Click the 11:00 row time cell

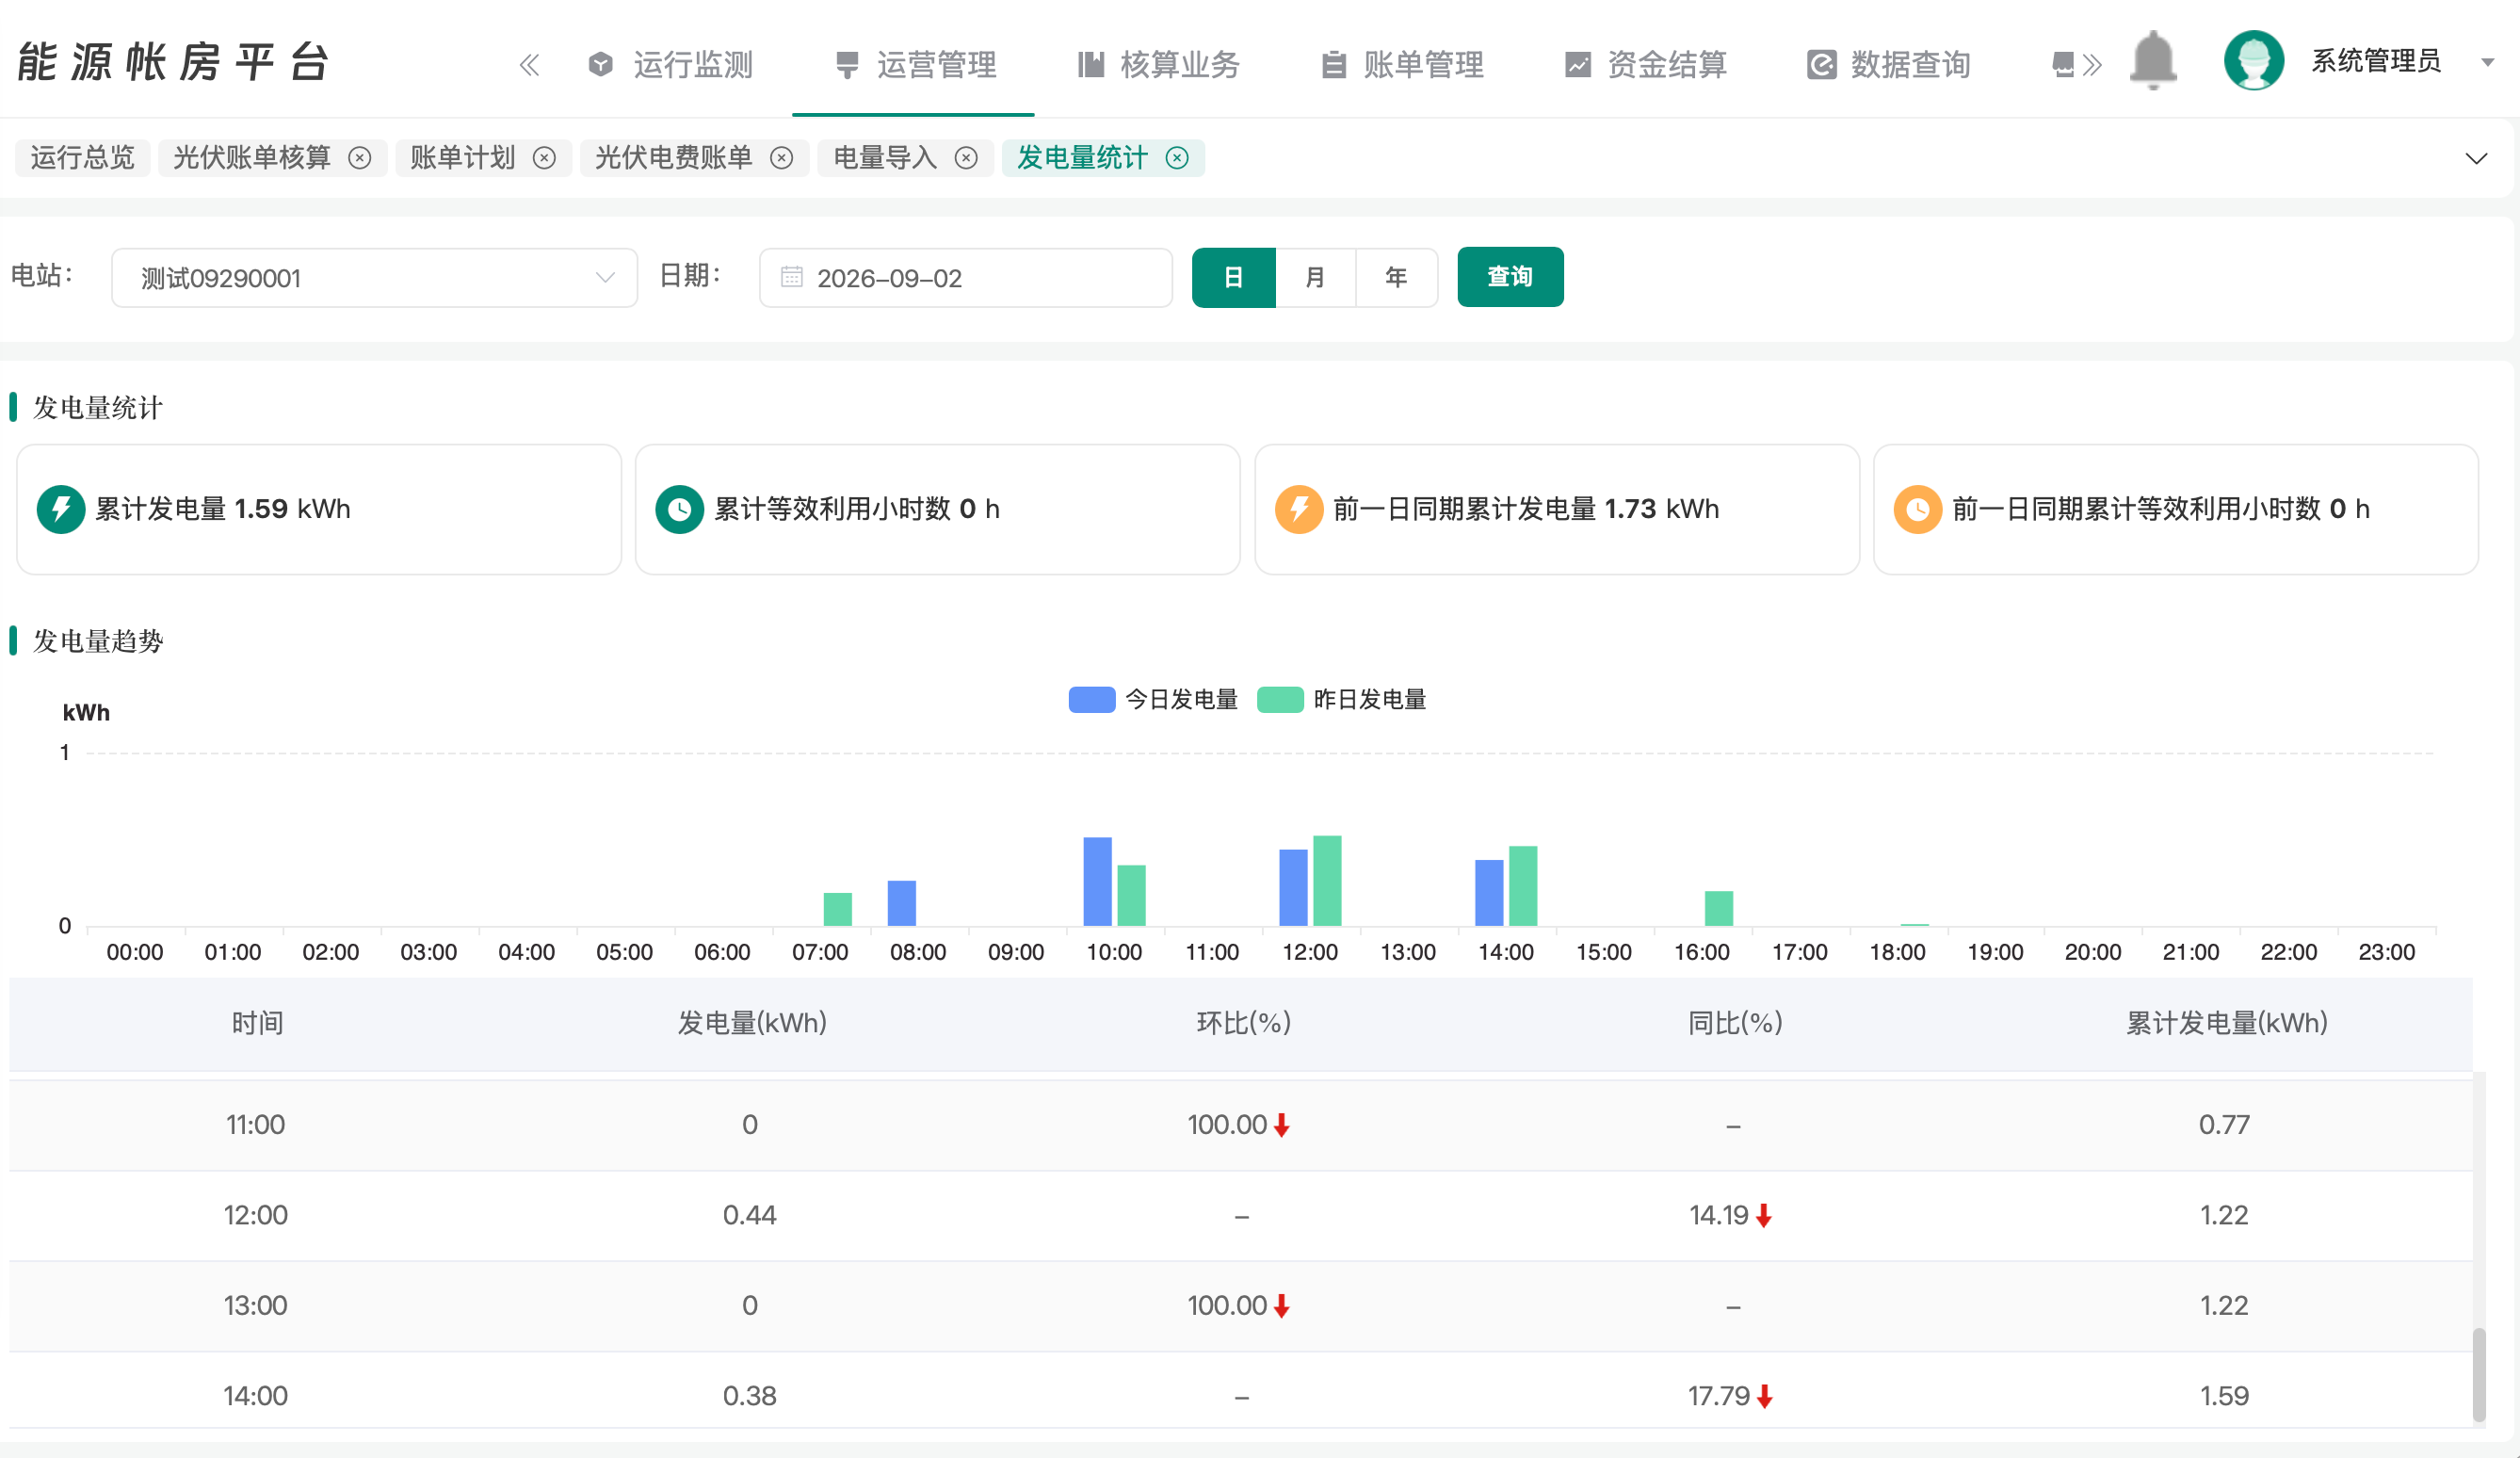point(255,1125)
